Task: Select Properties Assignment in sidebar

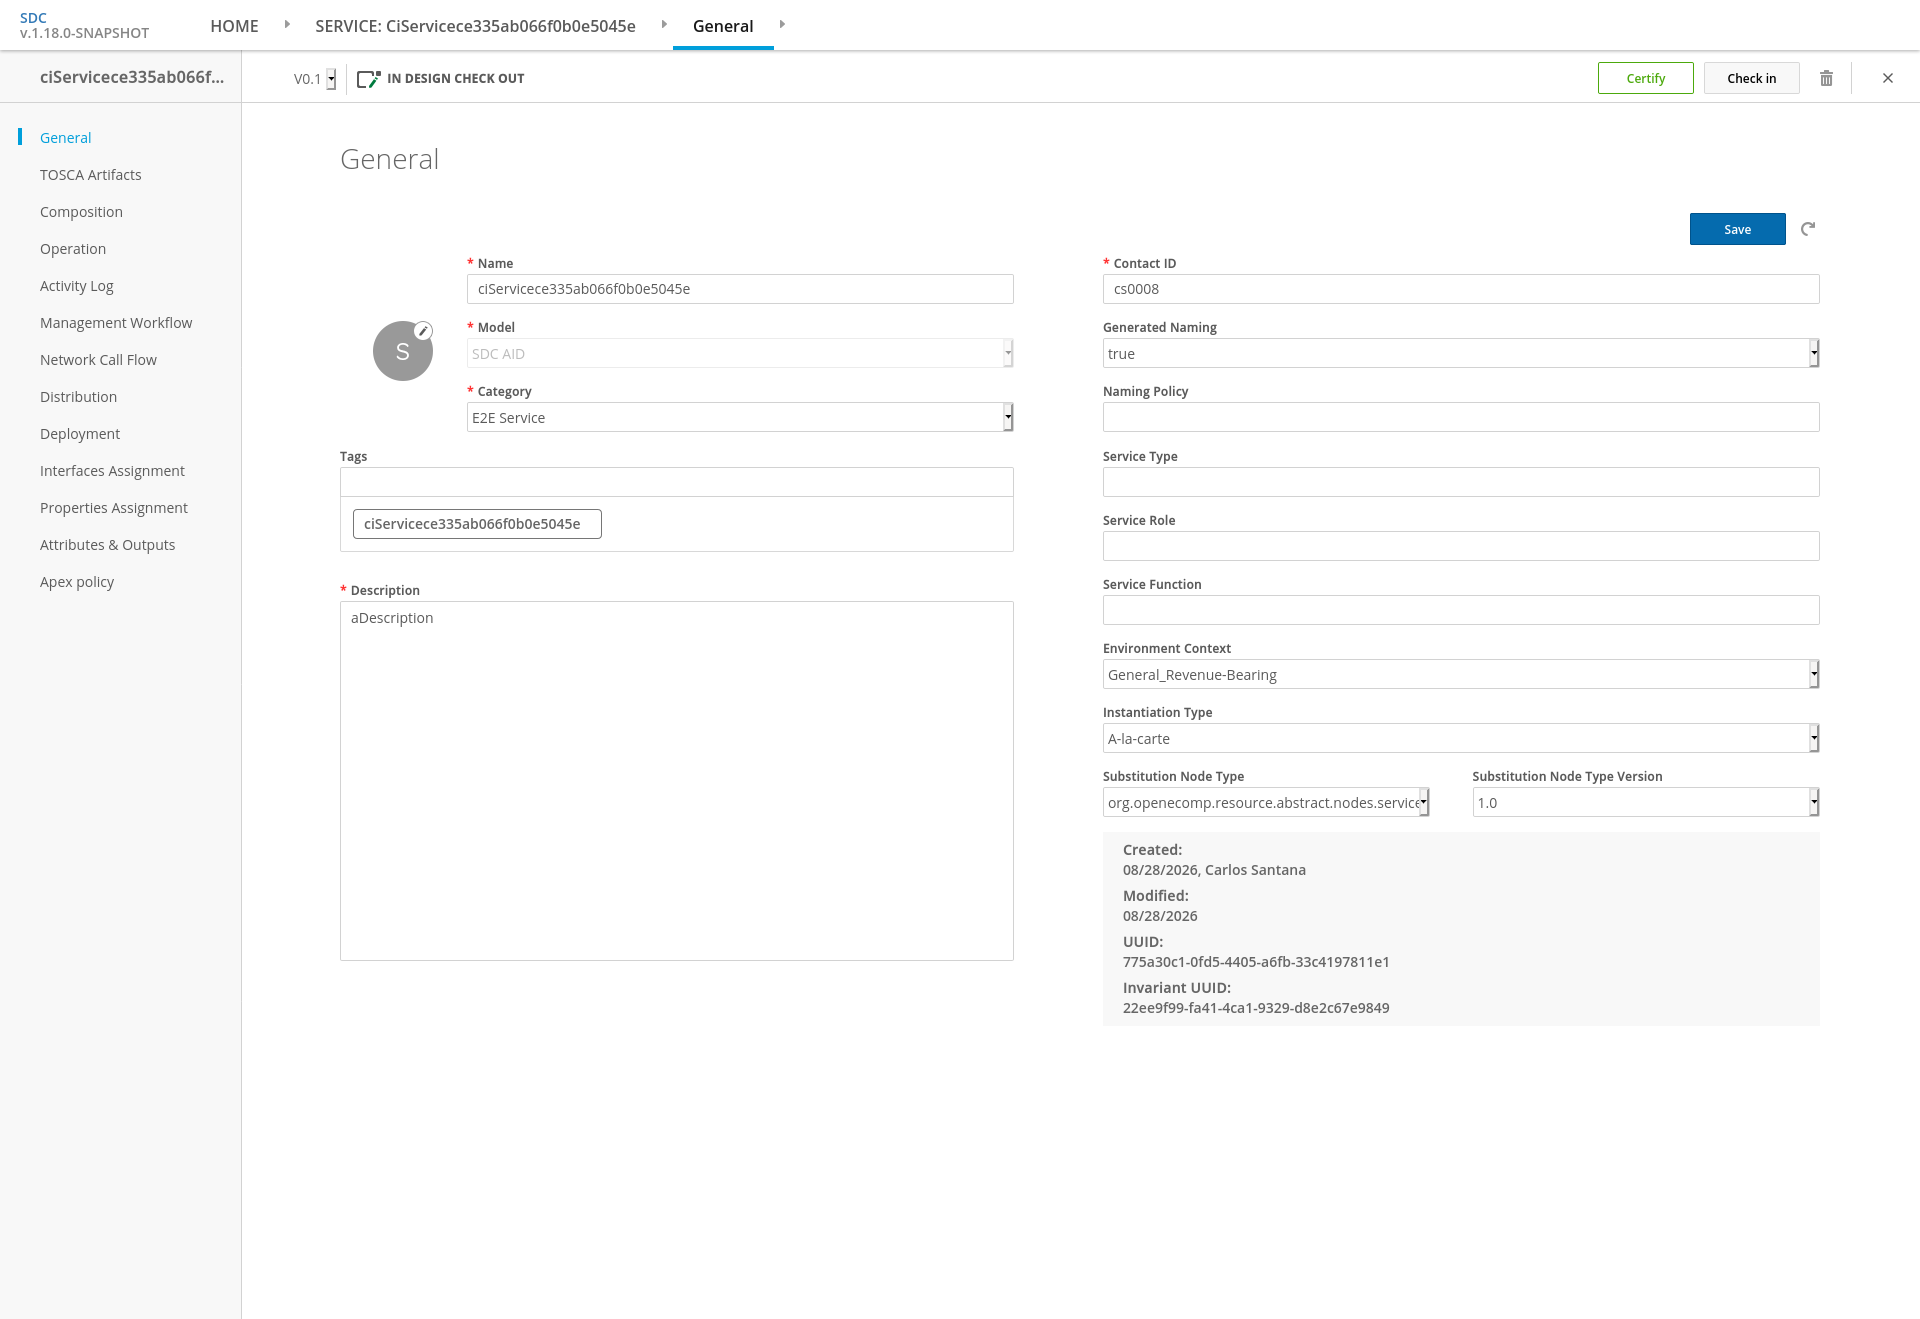Action: [114, 508]
